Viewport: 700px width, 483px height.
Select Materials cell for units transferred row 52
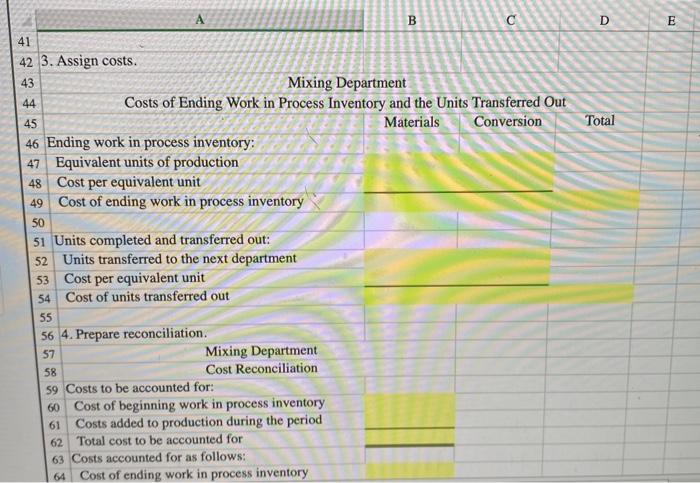(x=411, y=258)
